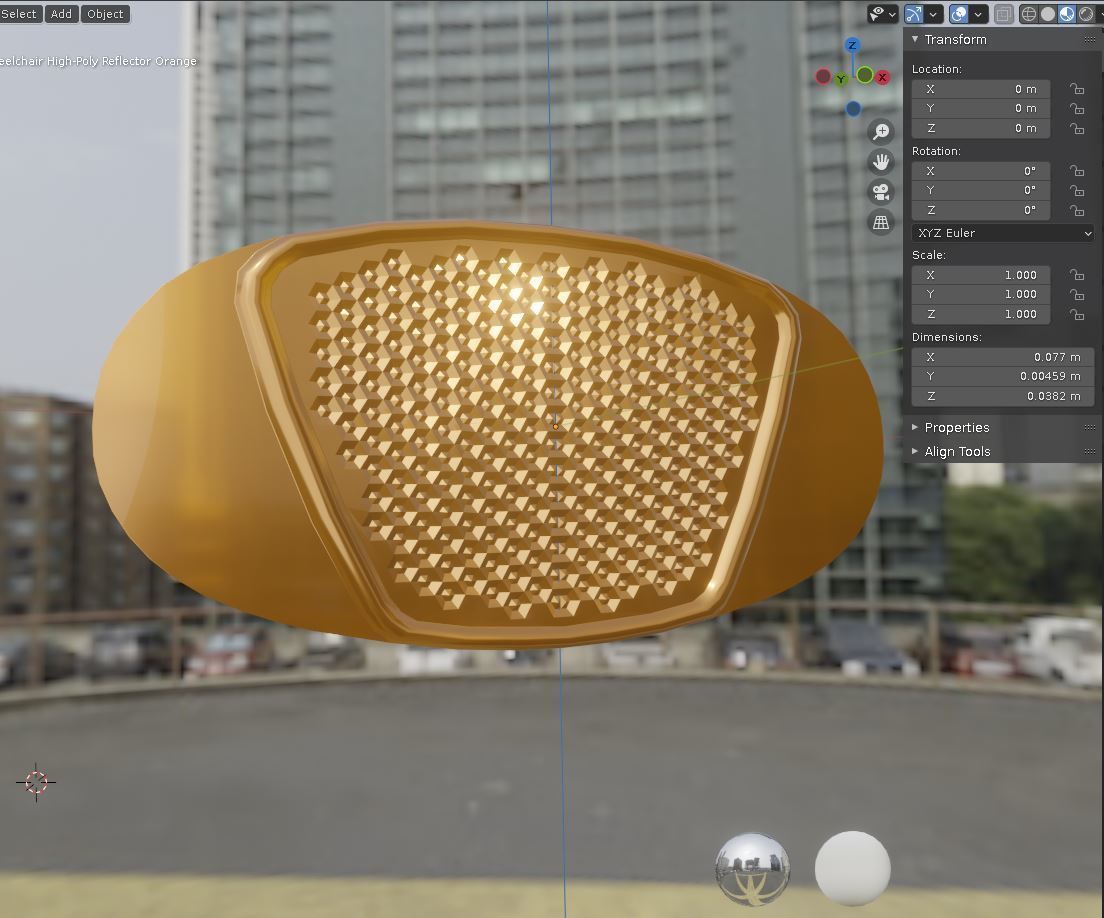Toggle X-ray mode
The width and height of the screenshot is (1104, 918).
(1004, 14)
